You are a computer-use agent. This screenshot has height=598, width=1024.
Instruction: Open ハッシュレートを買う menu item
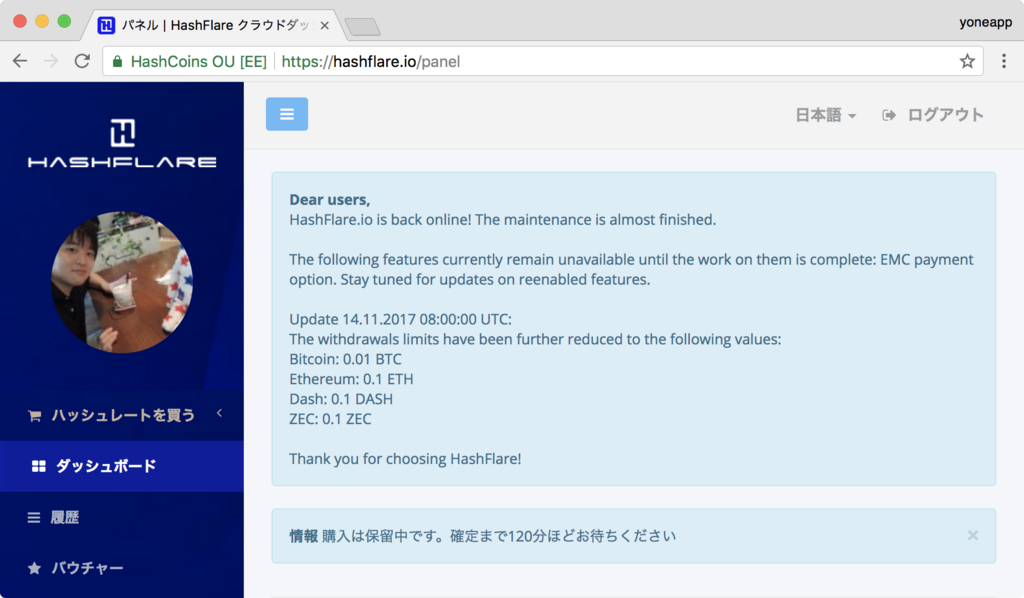(x=122, y=415)
